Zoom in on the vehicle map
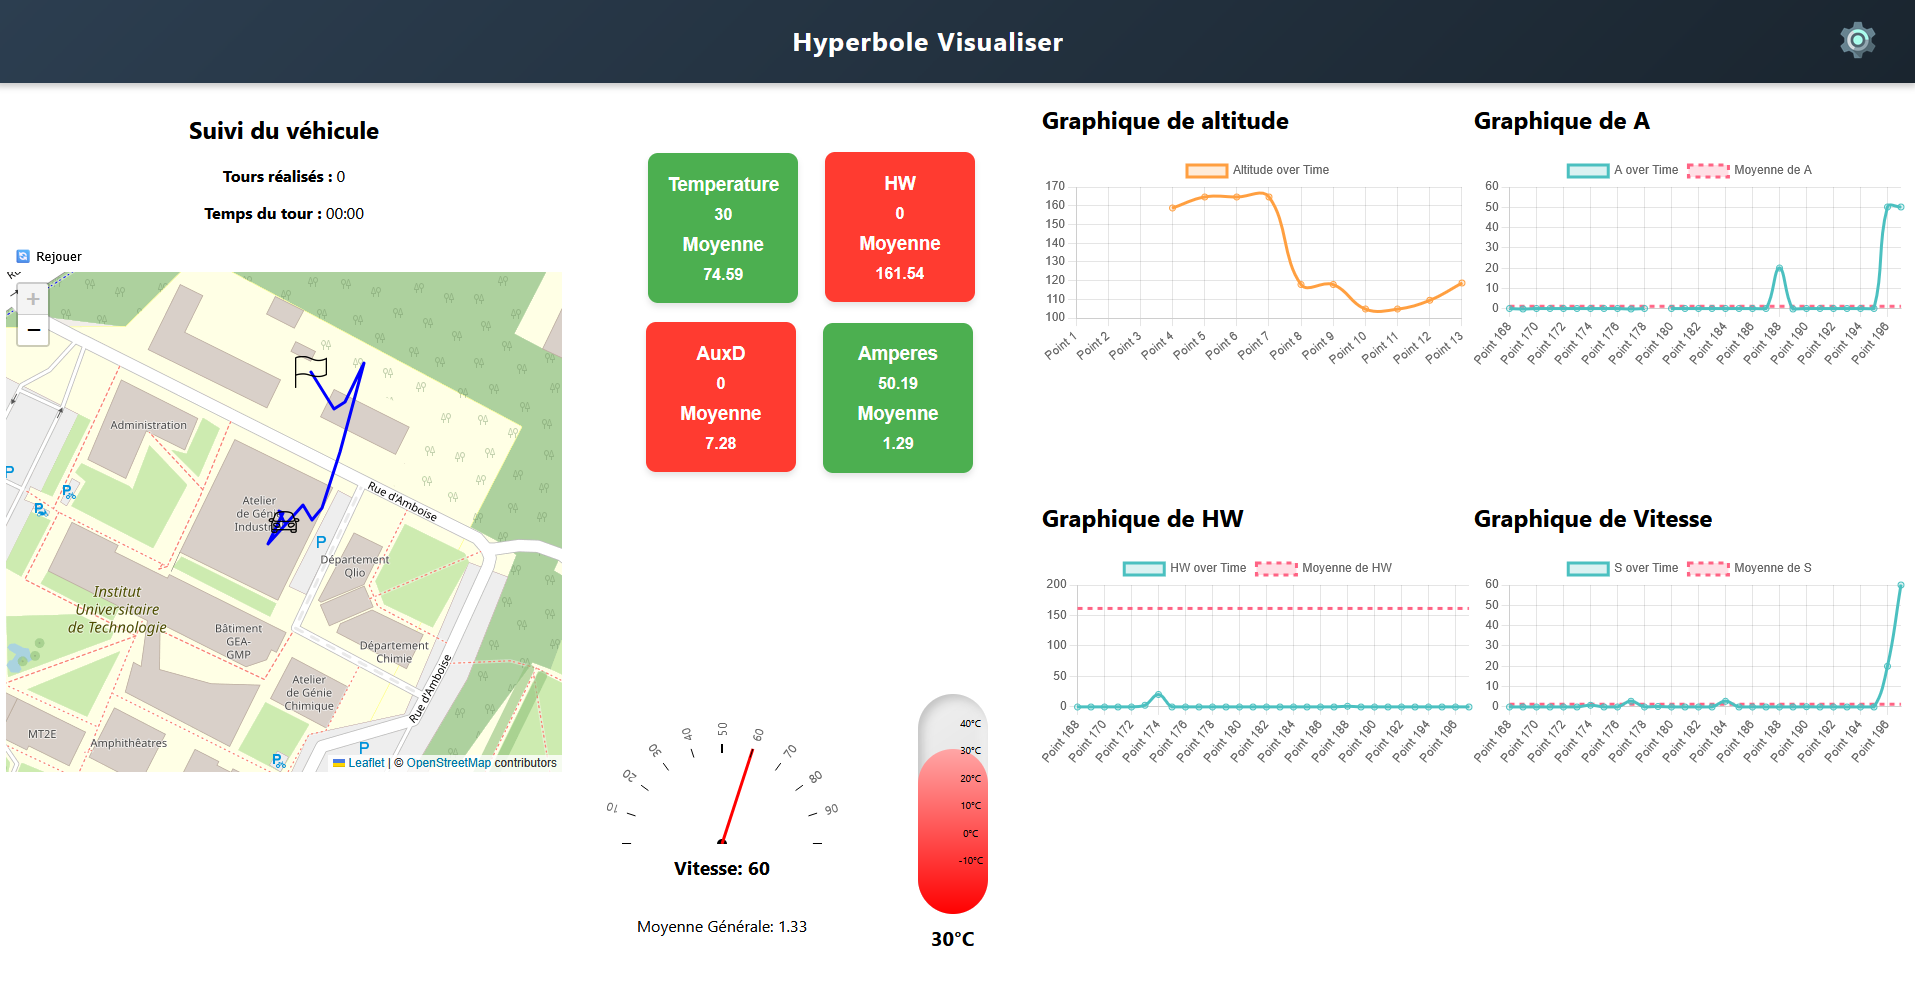Image resolution: width=1915 pixels, height=991 pixels. (x=33, y=299)
